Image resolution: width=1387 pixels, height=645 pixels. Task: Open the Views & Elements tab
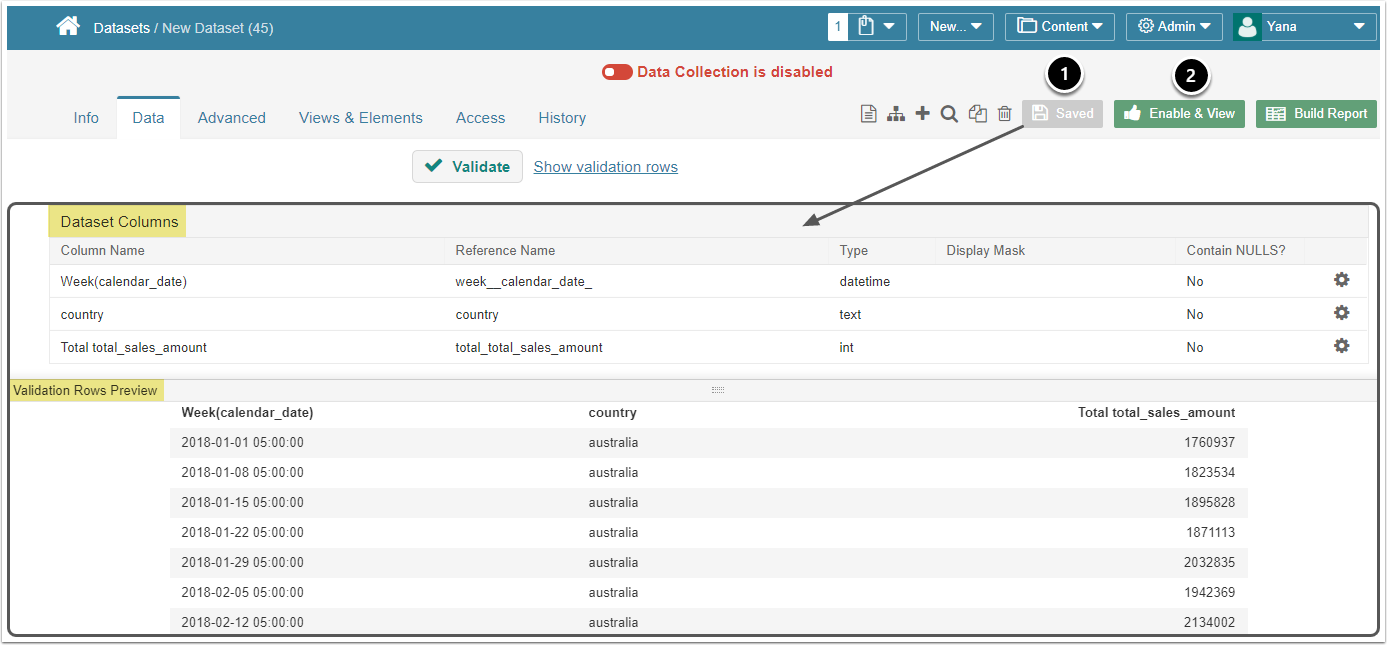[x=360, y=118]
